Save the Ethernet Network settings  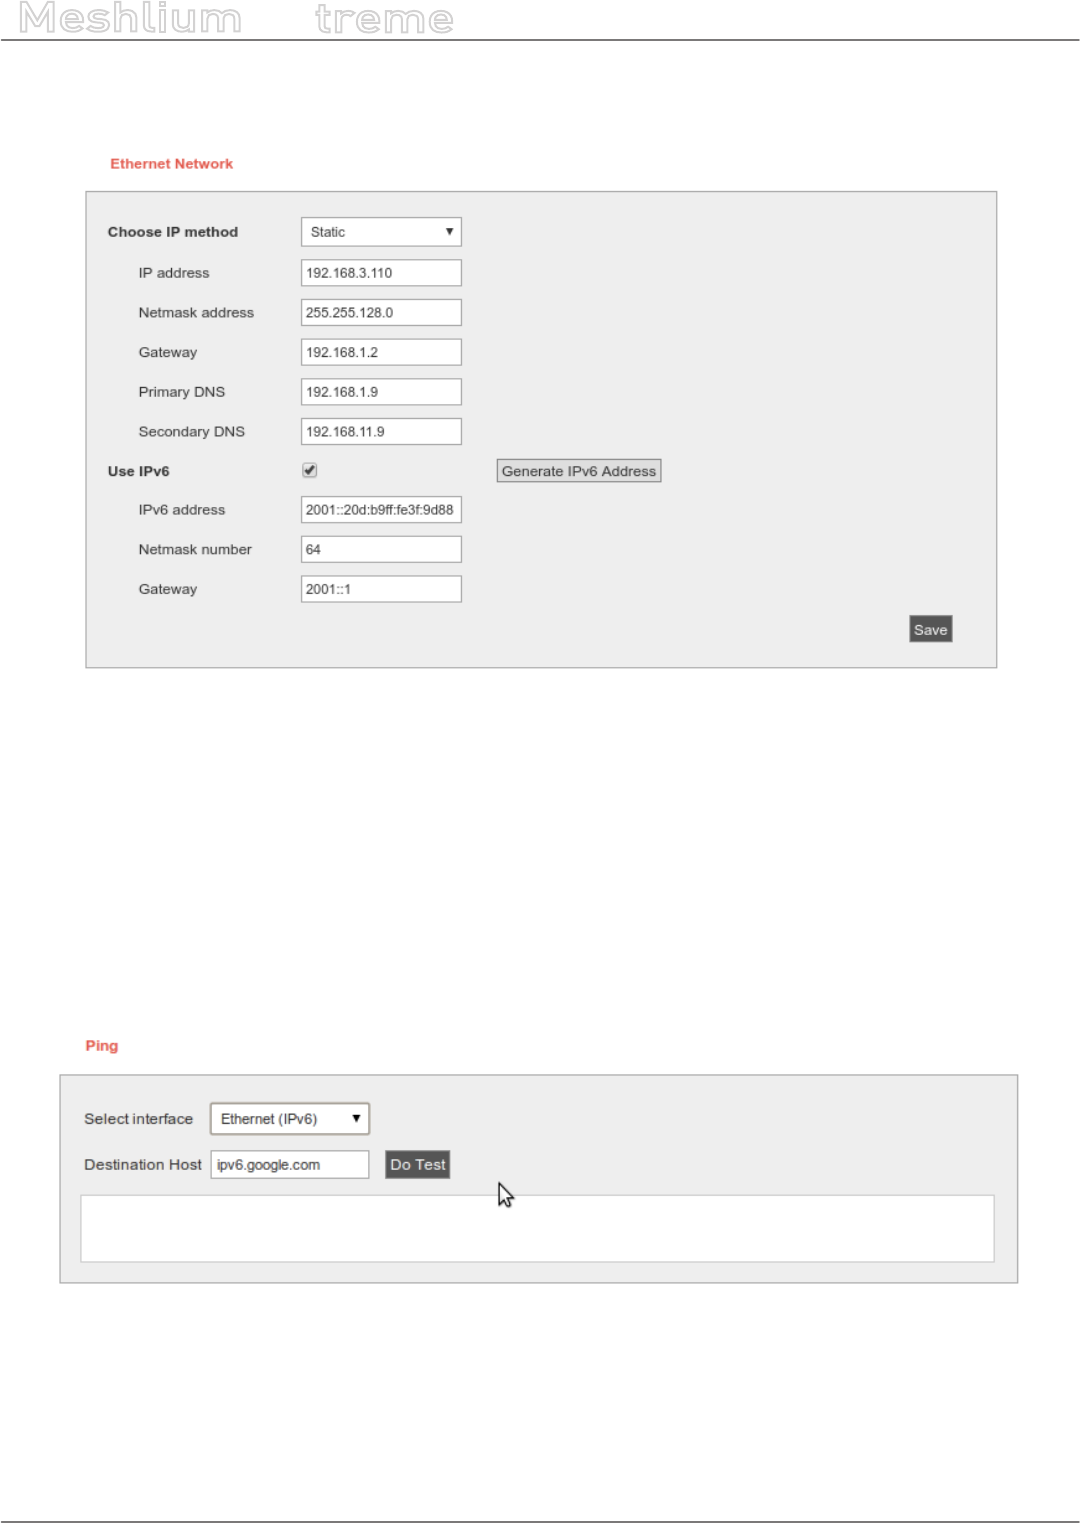coord(930,629)
